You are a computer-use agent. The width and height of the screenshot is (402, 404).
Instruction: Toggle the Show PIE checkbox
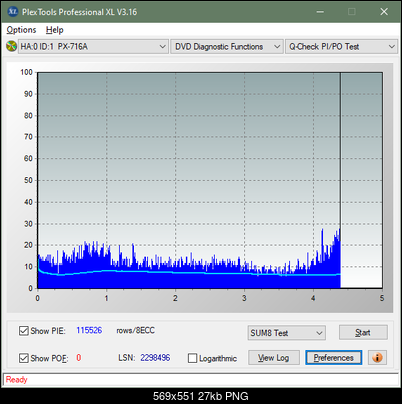[24, 331]
